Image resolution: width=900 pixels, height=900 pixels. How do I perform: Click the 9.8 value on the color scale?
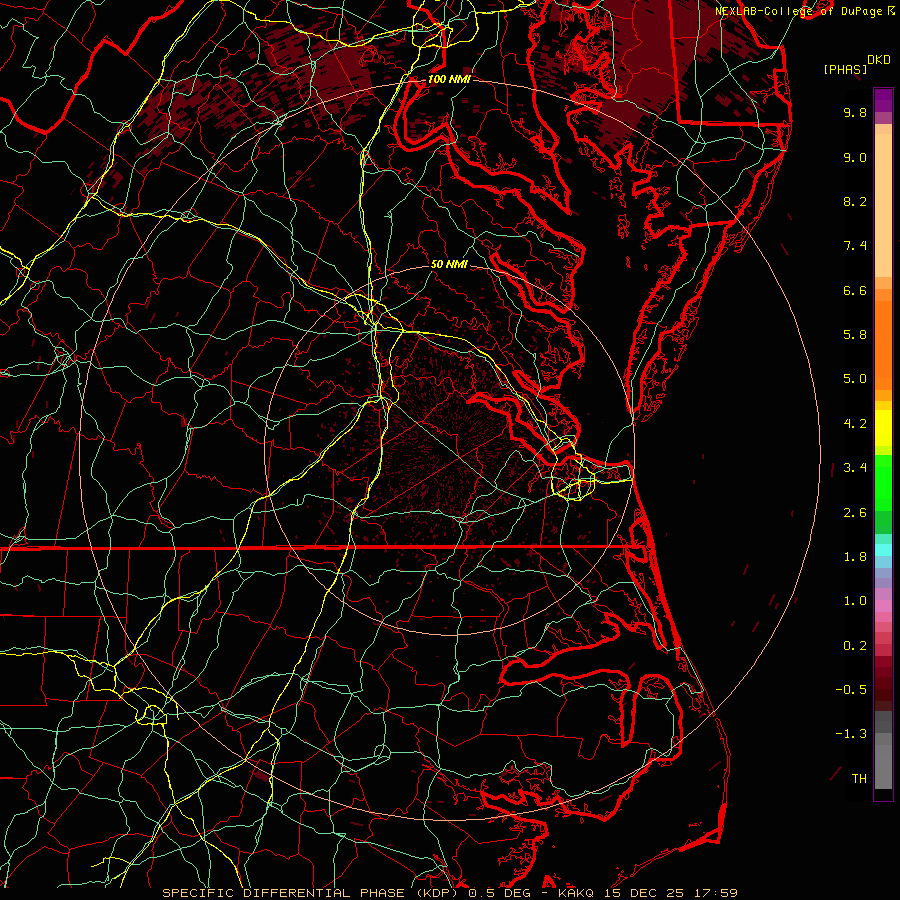click(855, 112)
